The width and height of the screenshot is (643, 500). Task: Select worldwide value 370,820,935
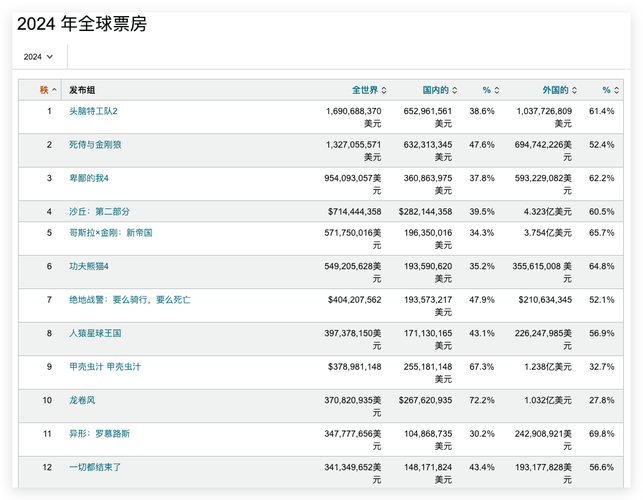tap(349, 400)
